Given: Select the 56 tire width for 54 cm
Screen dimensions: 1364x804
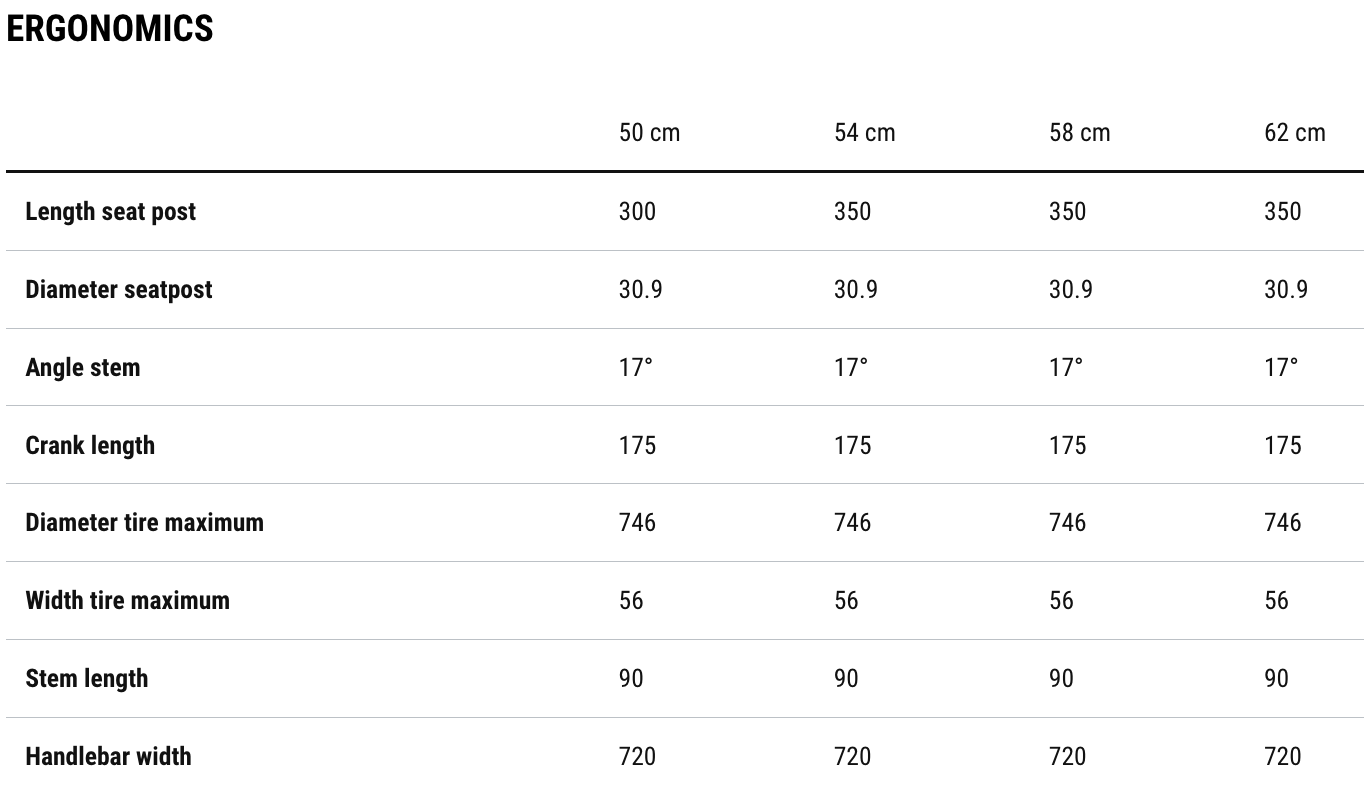Looking at the screenshot, I should tap(846, 600).
